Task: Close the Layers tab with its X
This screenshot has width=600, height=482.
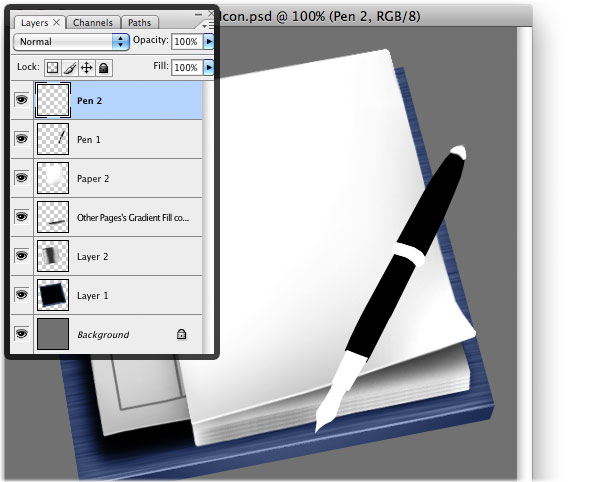Action: pyautogui.click(x=56, y=22)
